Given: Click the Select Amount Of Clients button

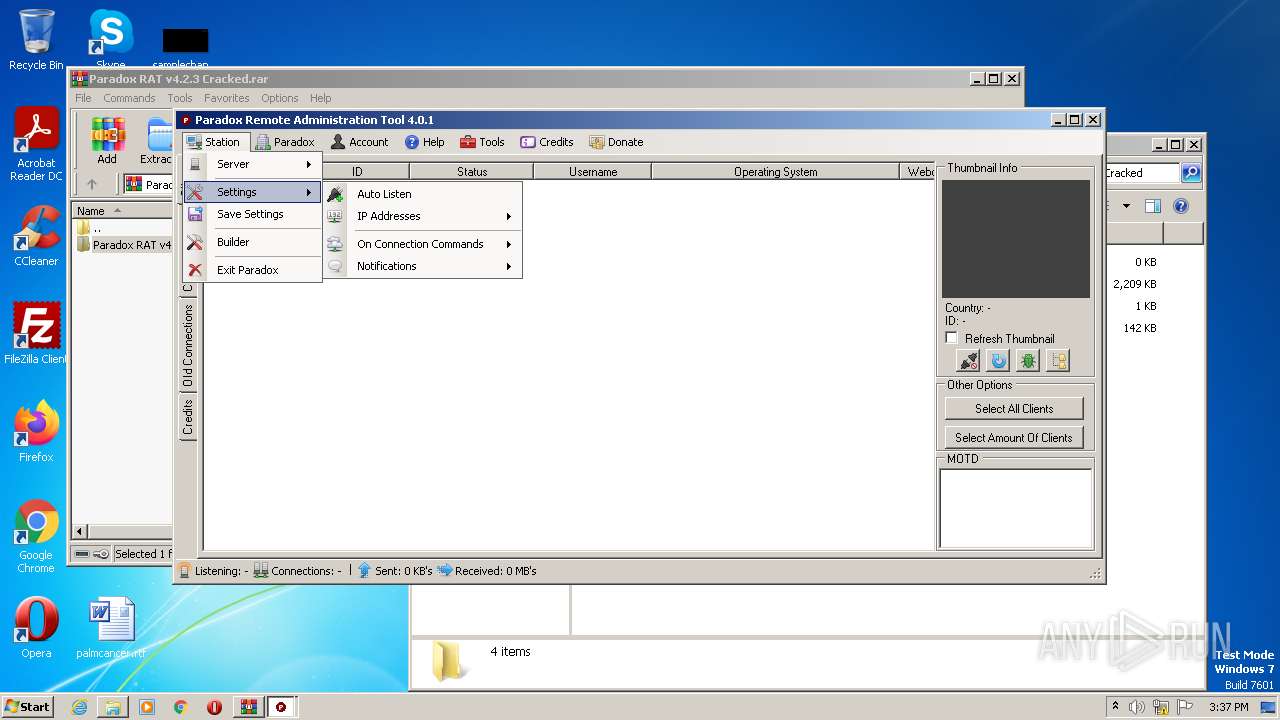Looking at the screenshot, I should [x=1014, y=437].
